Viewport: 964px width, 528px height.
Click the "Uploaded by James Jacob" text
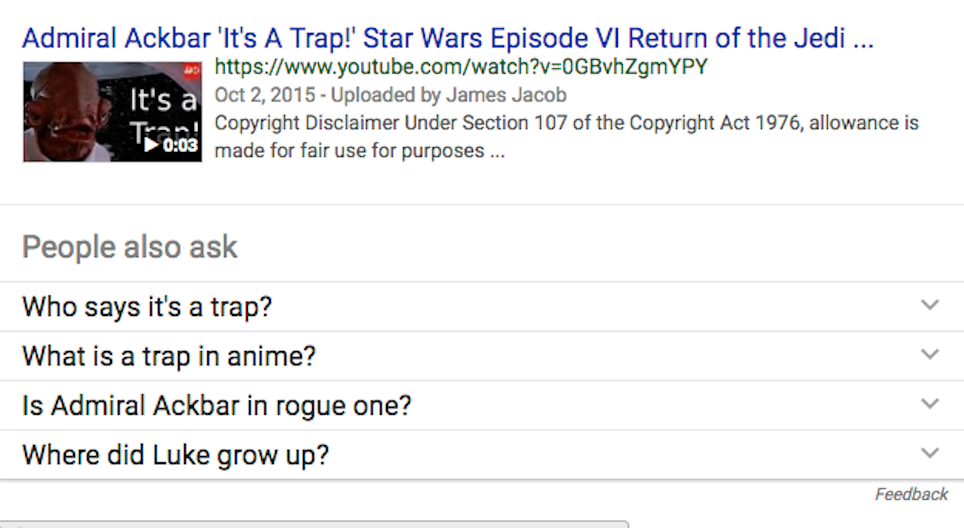(x=449, y=96)
